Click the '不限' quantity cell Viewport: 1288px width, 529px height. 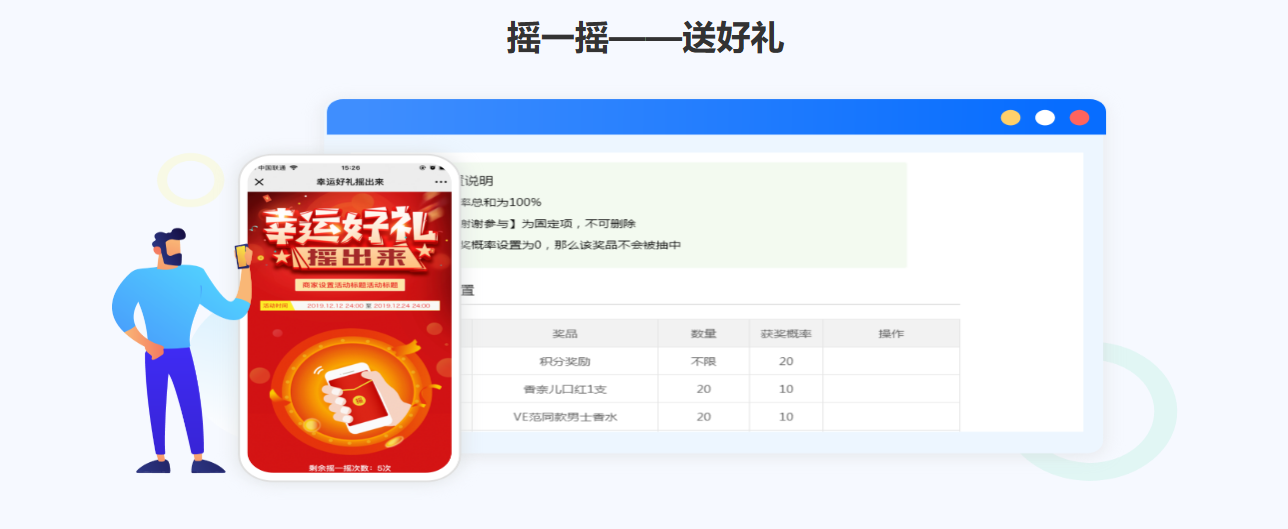point(703,361)
